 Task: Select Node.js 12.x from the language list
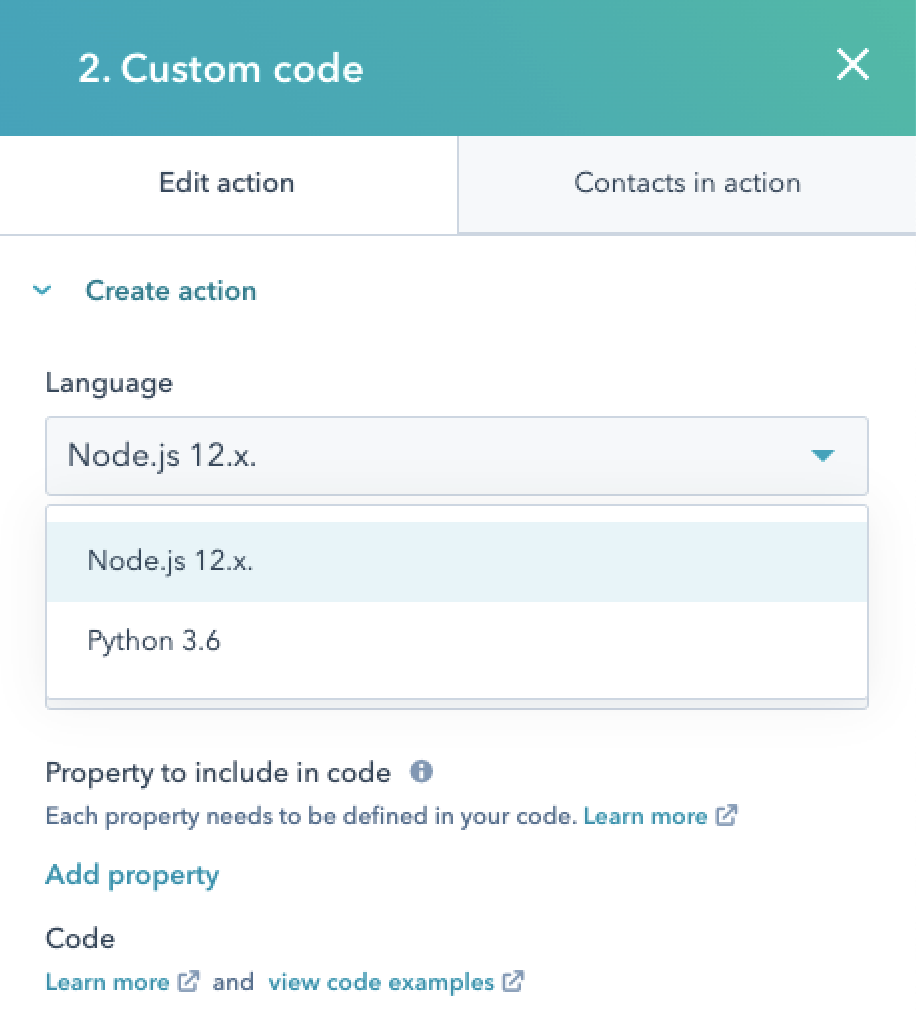170,560
